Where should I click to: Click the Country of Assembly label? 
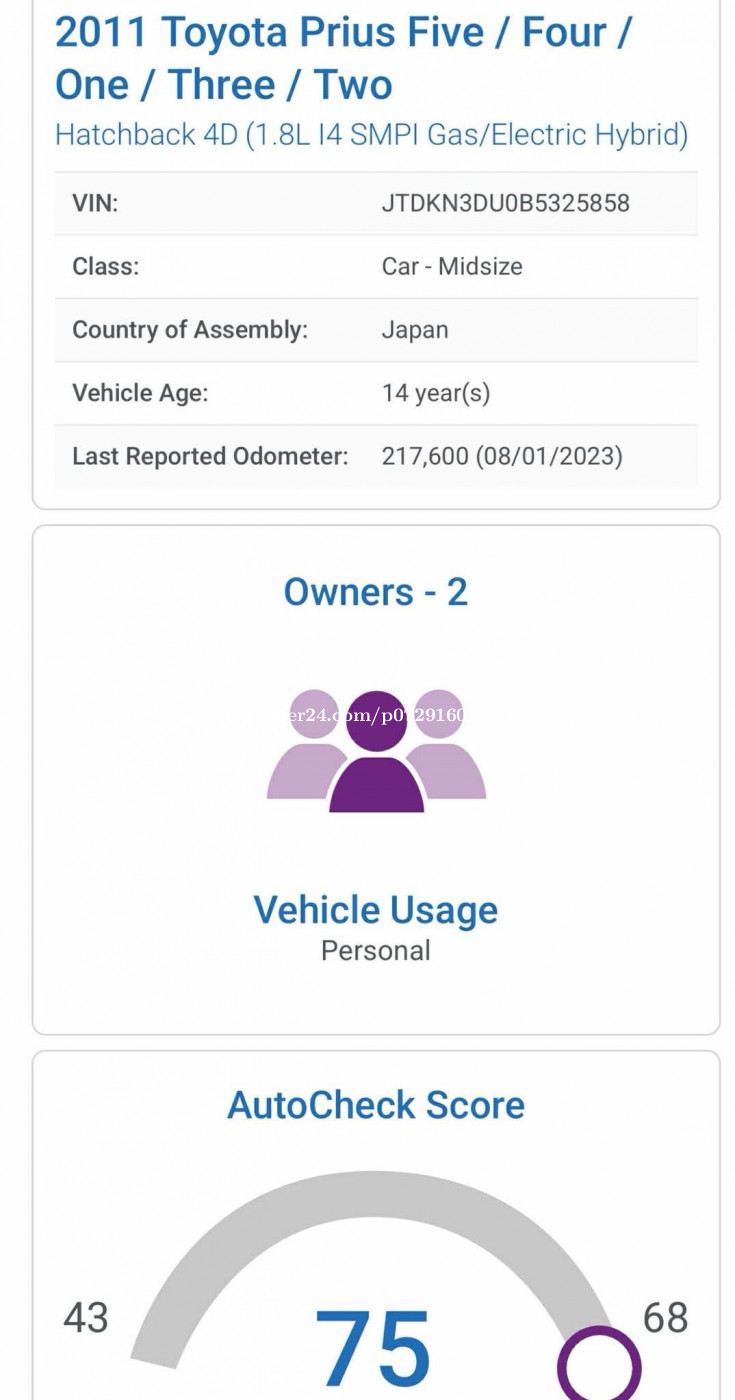[x=190, y=330]
